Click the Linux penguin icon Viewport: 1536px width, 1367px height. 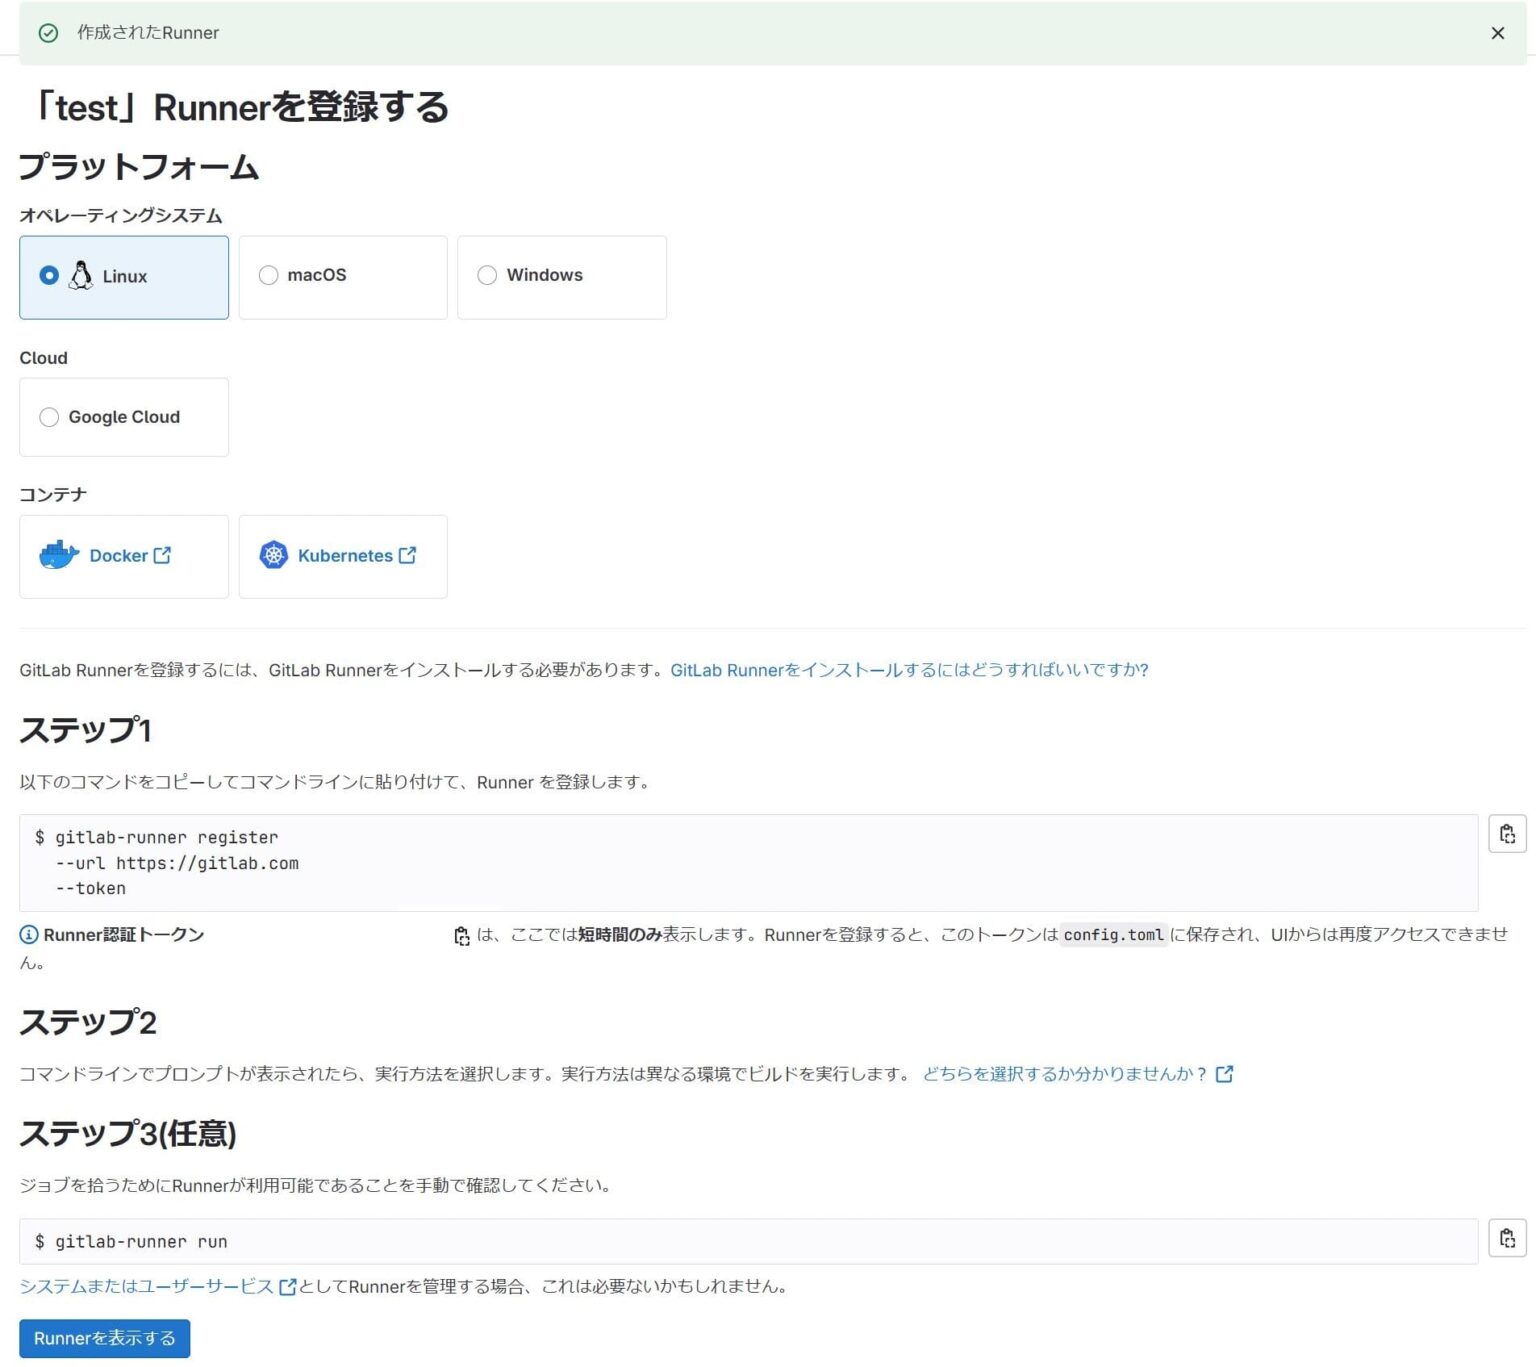80,276
